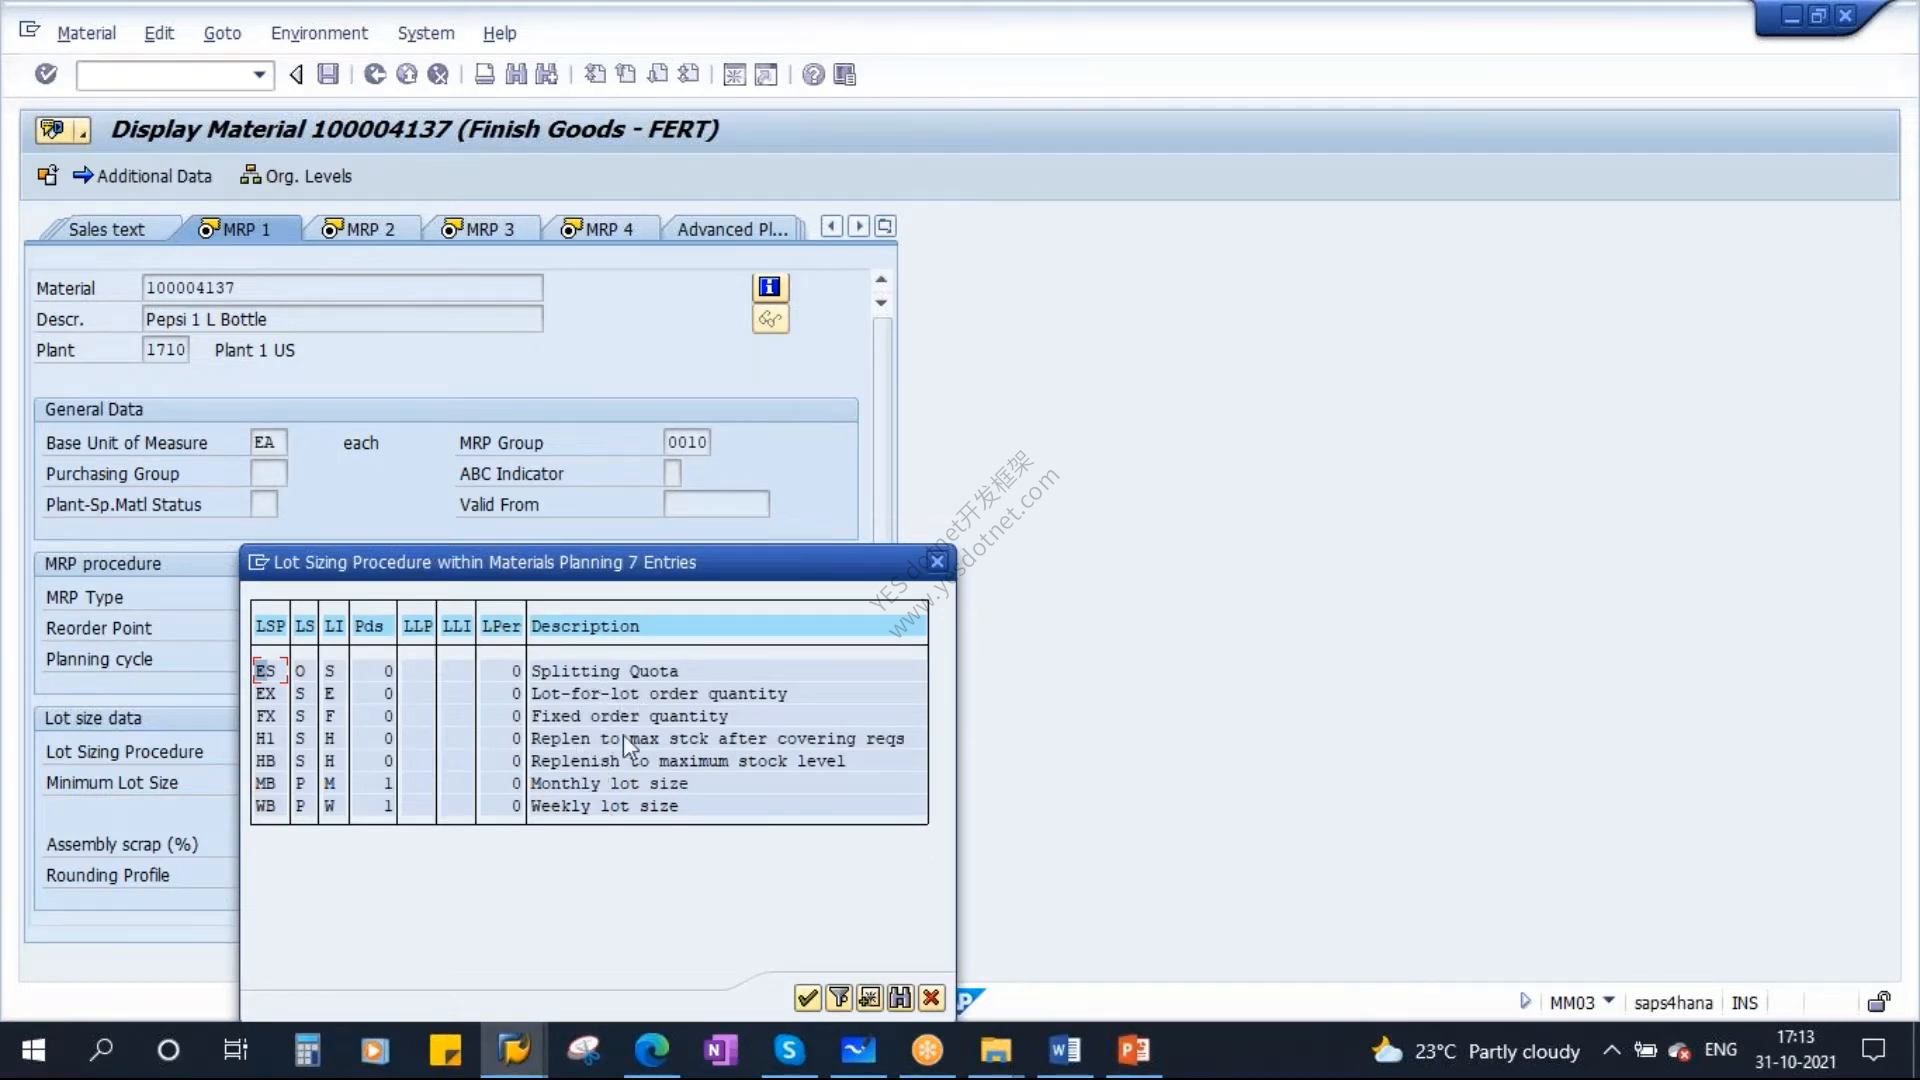Click the red X cancel icon in popup
Screen dimensions: 1920x1080
(x=932, y=997)
